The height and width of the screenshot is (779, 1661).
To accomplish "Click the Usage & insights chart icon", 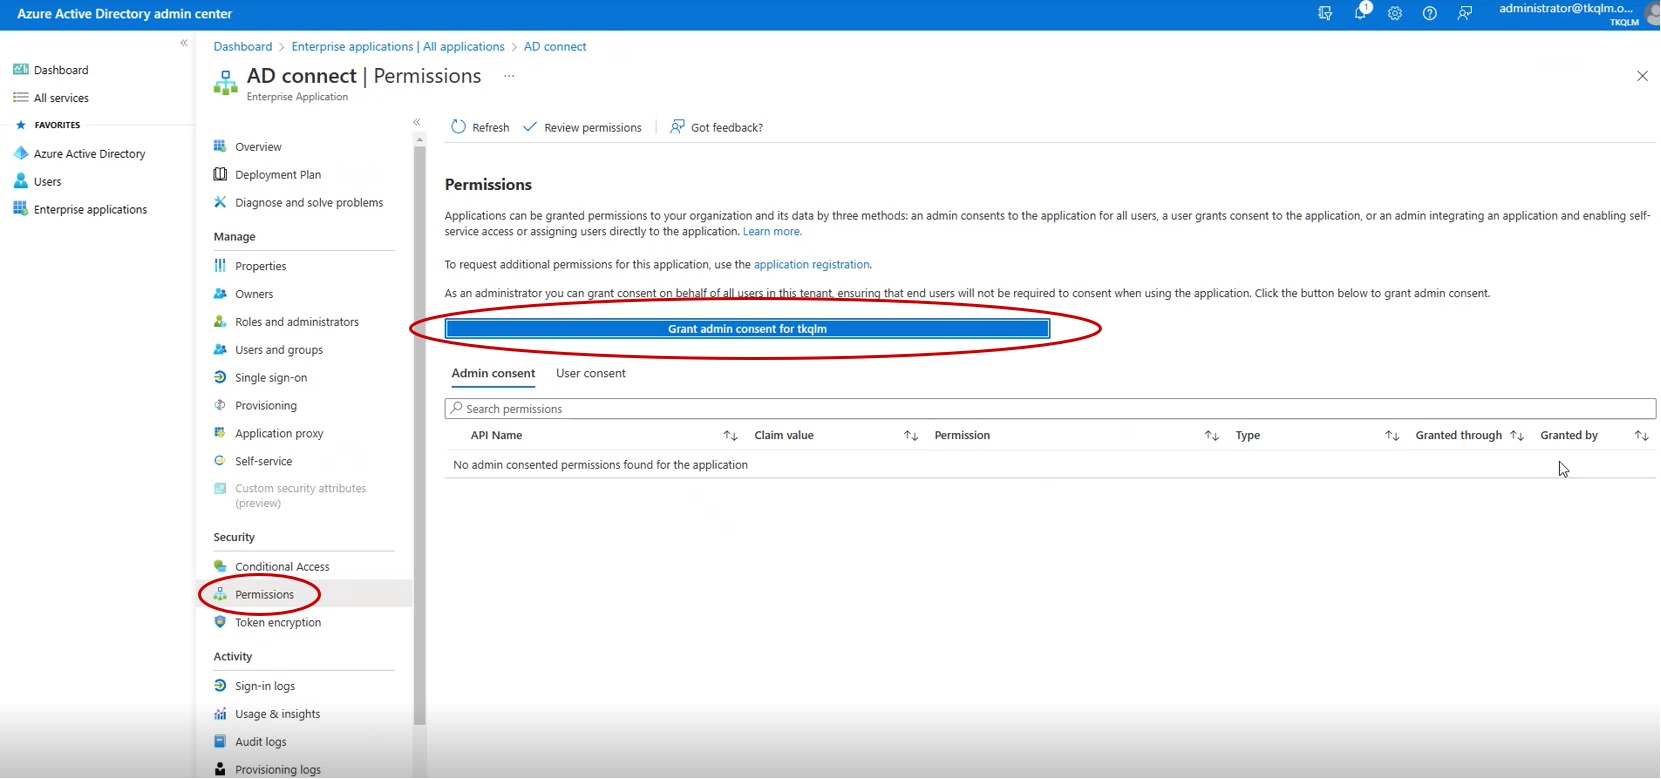I will click(220, 713).
